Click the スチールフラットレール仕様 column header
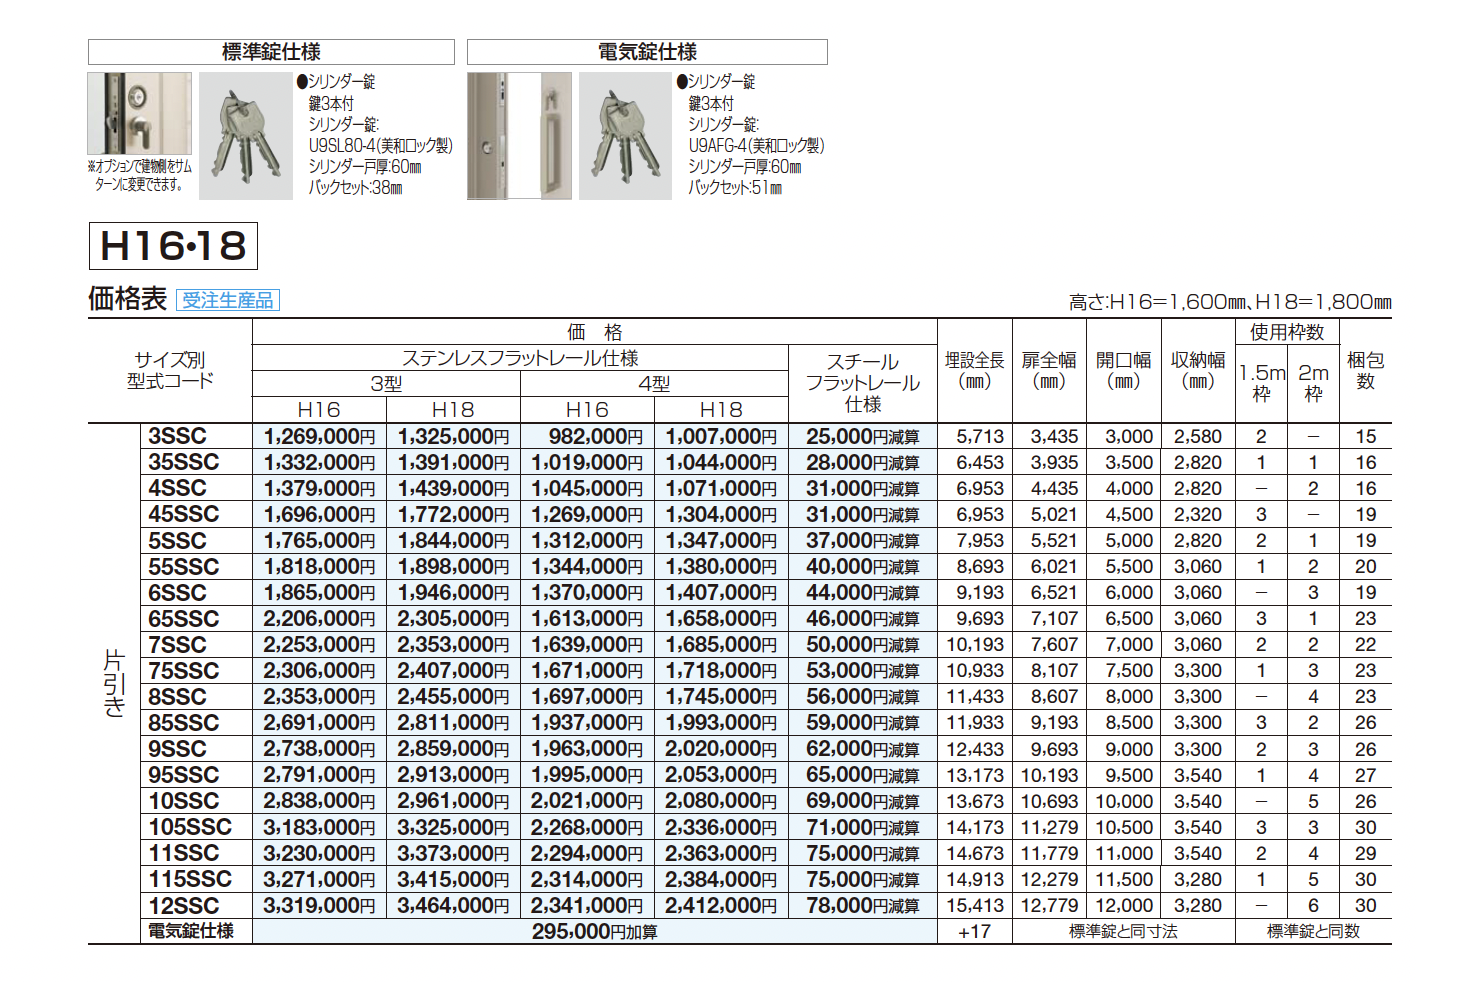Screen dimensions: 1474x982 (862, 383)
